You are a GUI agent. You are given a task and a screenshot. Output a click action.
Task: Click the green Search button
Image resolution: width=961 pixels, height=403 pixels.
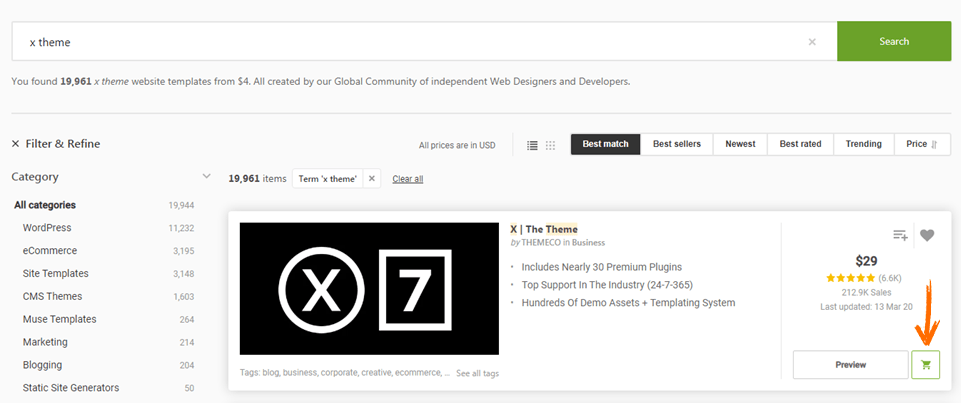point(894,41)
